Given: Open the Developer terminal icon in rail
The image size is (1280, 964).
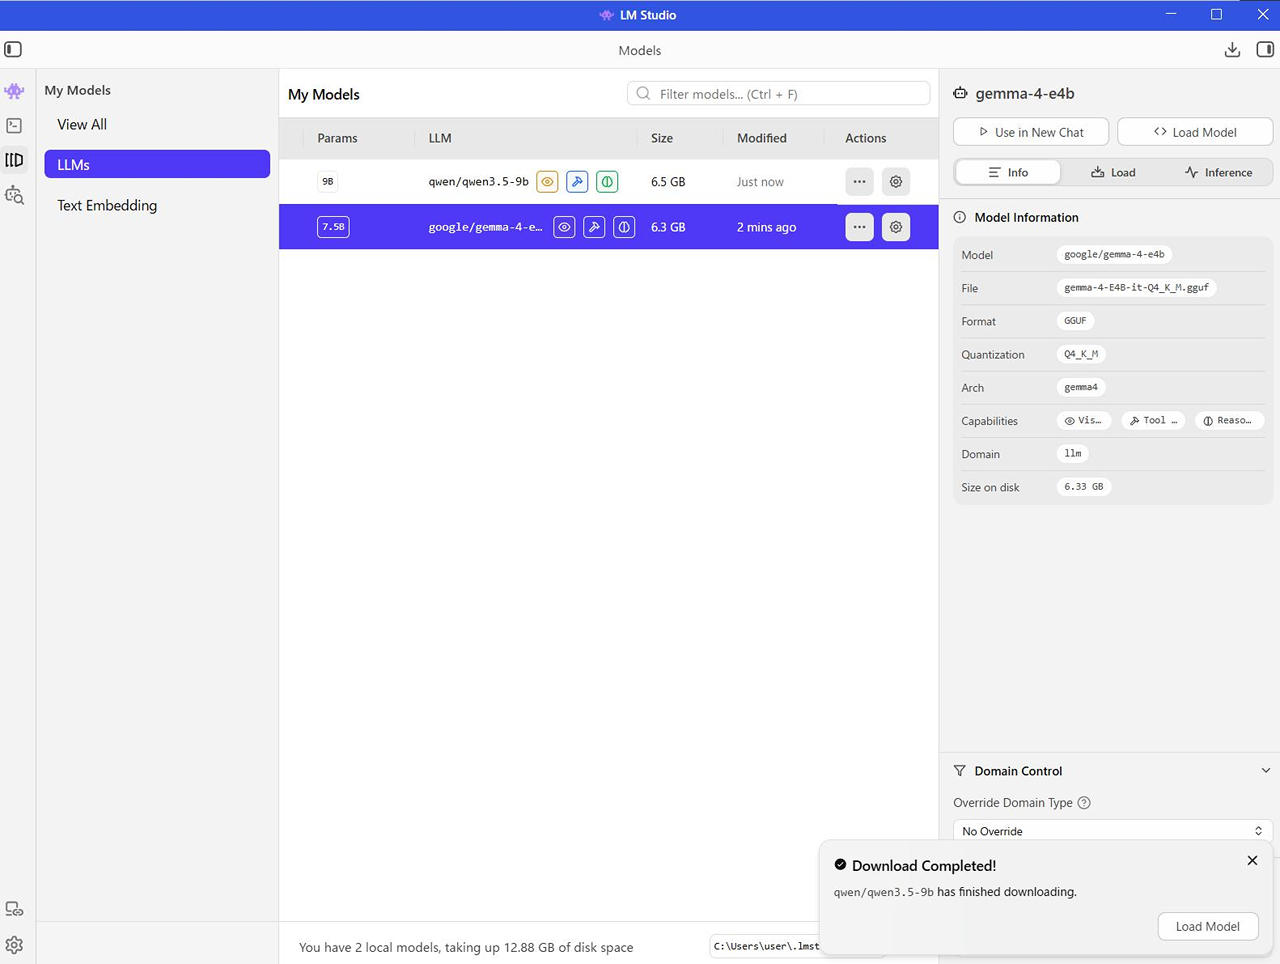Looking at the screenshot, I should point(14,126).
